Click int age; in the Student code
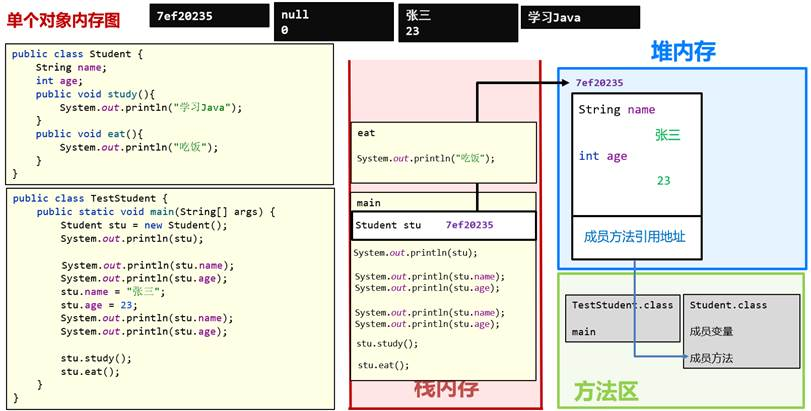 pos(59,81)
